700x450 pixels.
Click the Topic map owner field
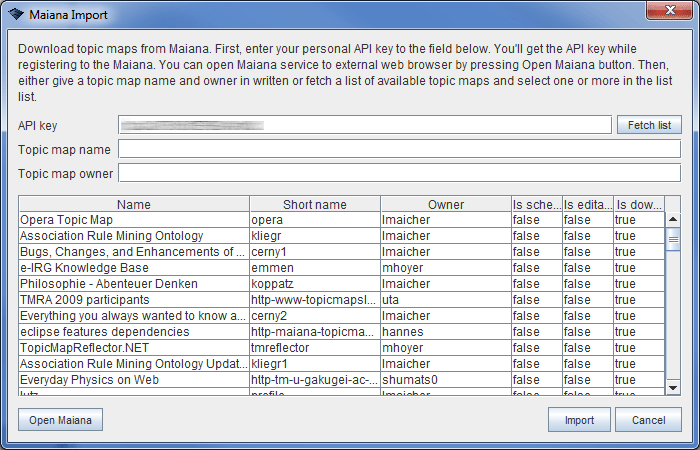click(x=399, y=173)
